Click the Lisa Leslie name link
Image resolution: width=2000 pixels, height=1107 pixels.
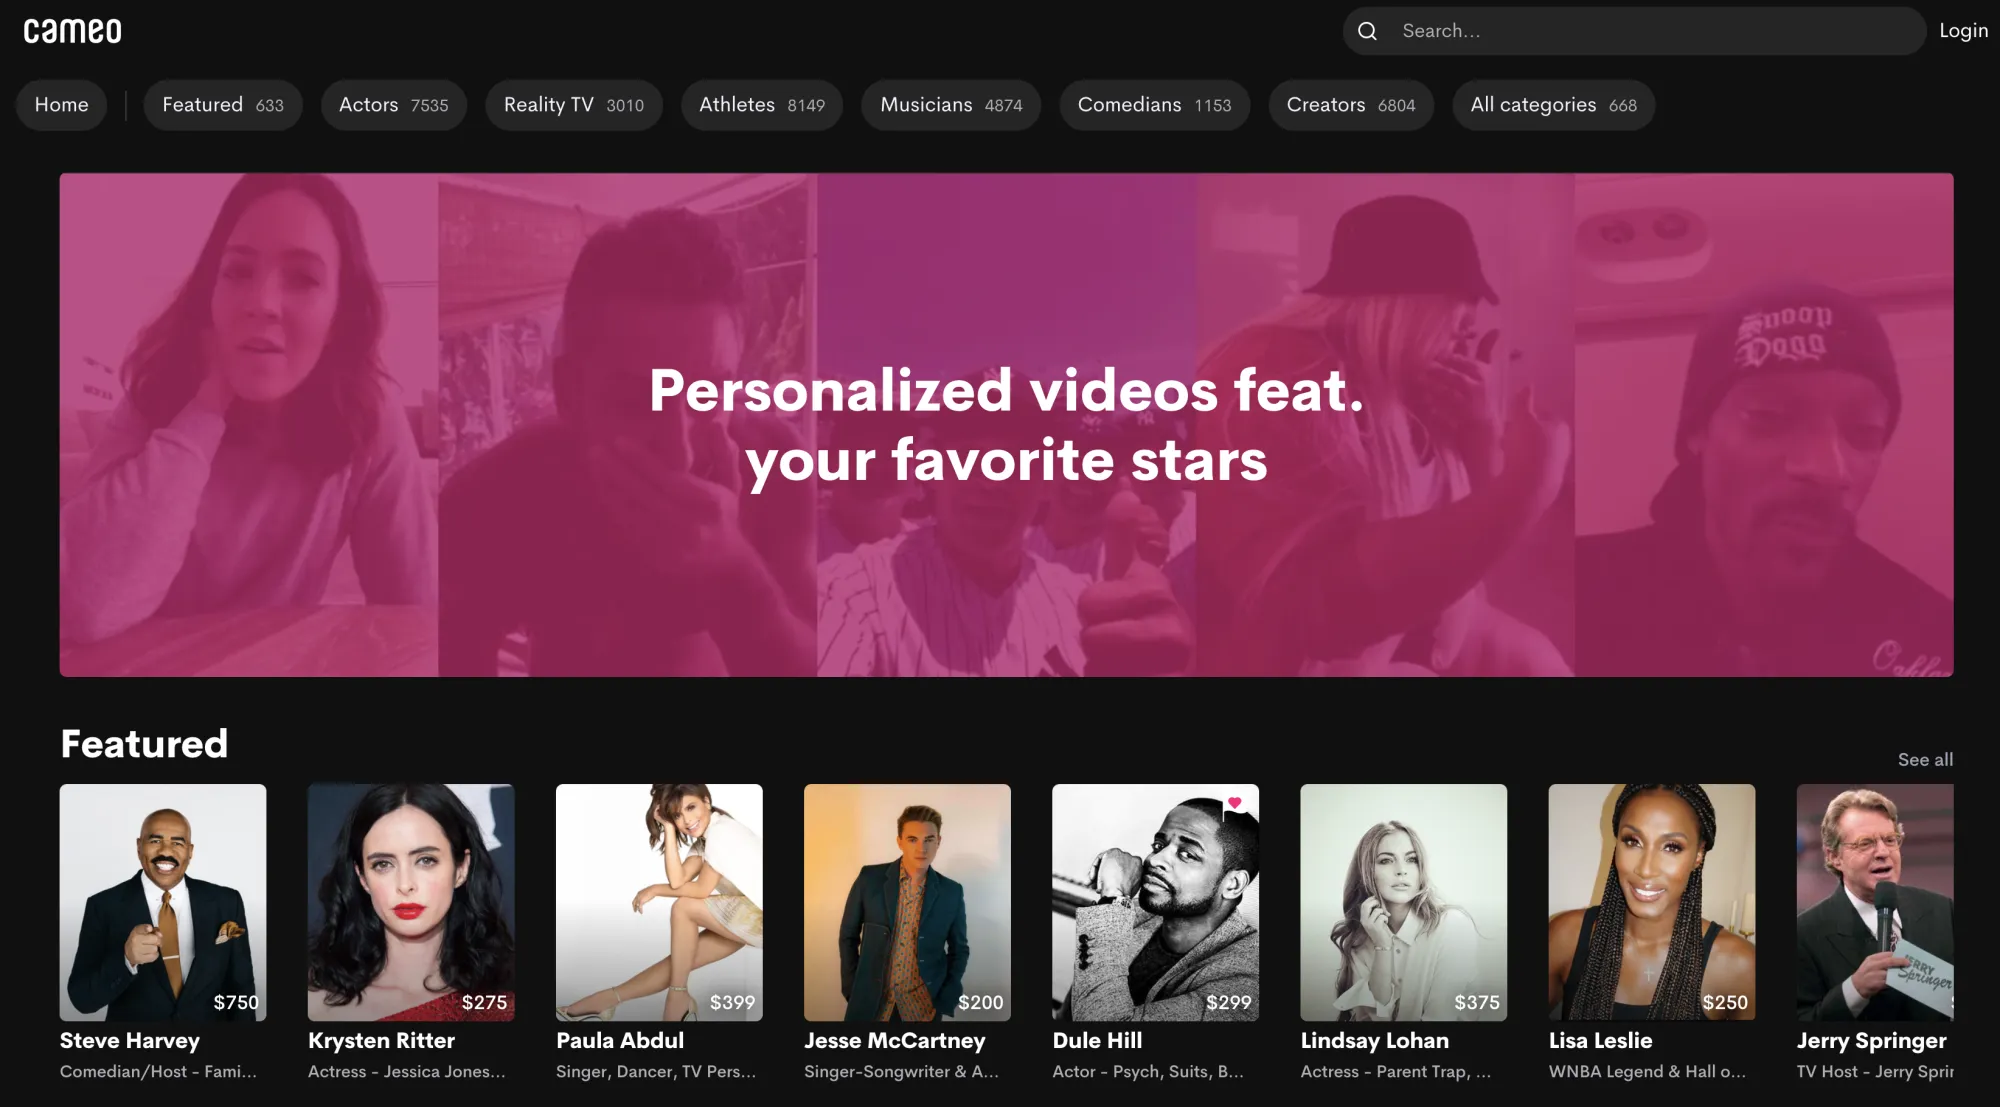[1600, 1041]
